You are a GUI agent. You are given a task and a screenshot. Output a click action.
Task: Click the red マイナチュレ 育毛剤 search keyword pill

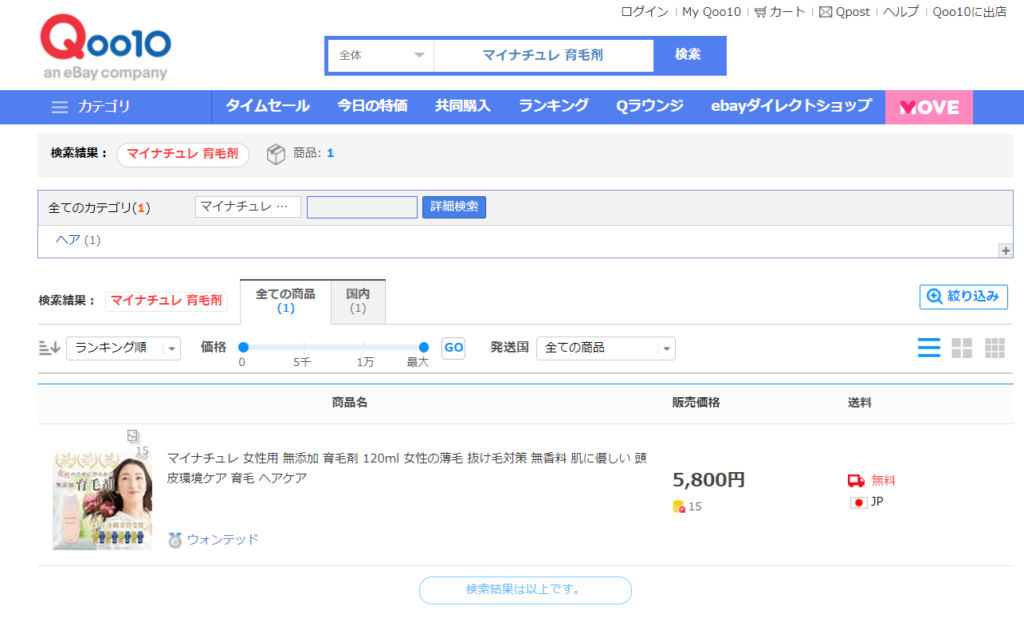click(182, 154)
